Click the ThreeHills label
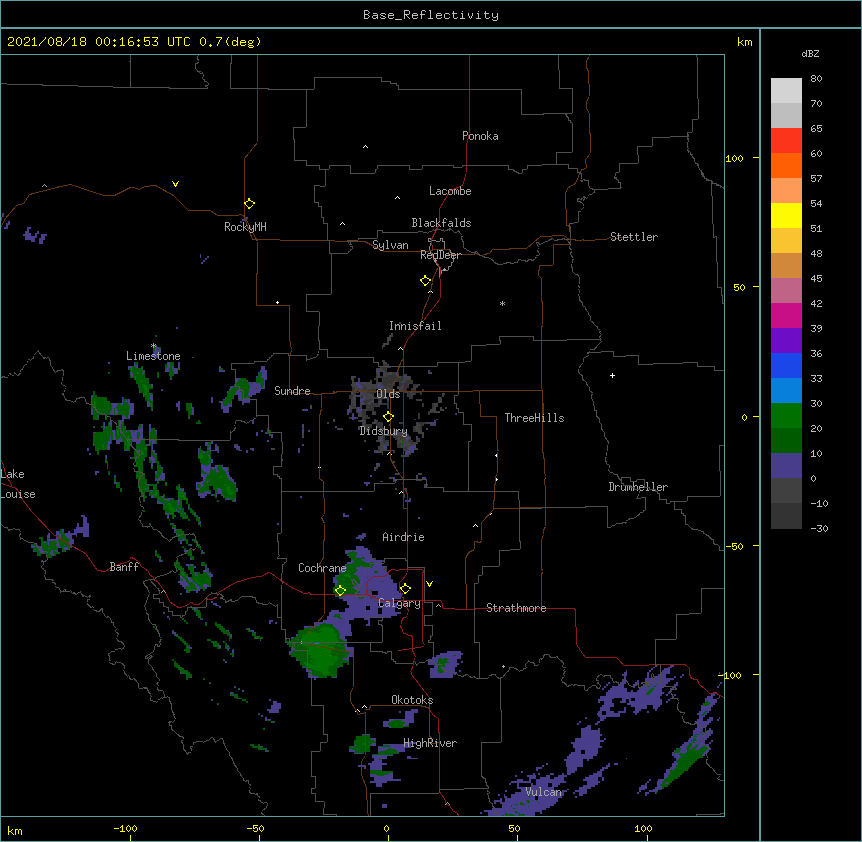This screenshot has width=862, height=842. pos(534,418)
